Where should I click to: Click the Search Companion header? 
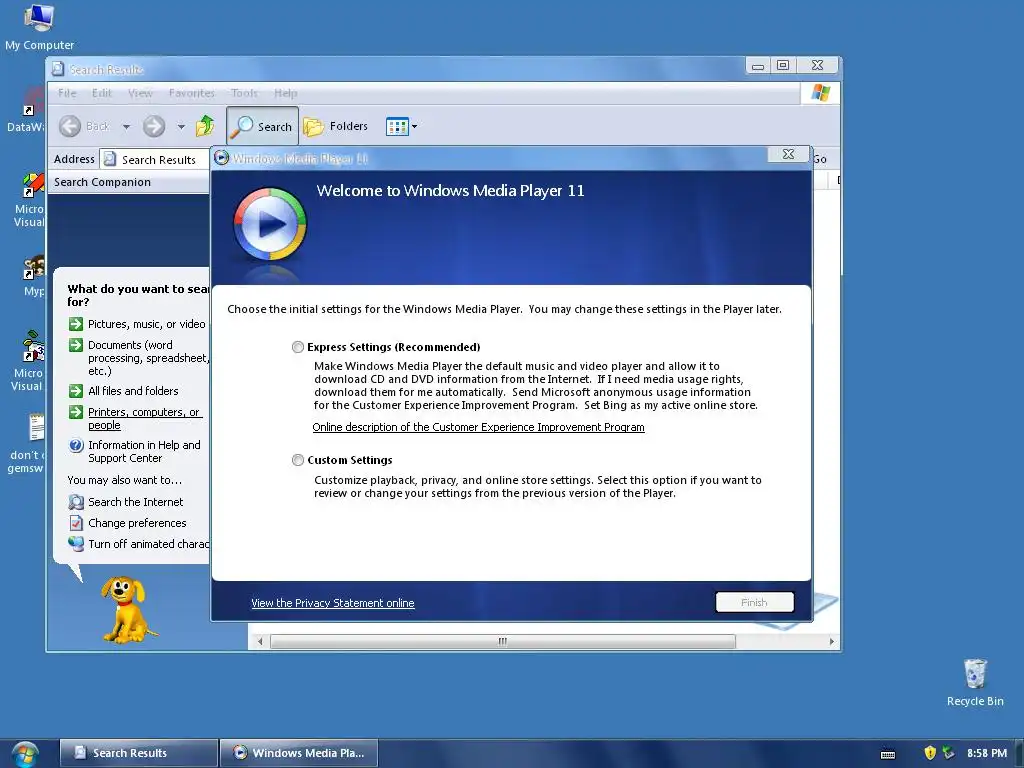129,182
